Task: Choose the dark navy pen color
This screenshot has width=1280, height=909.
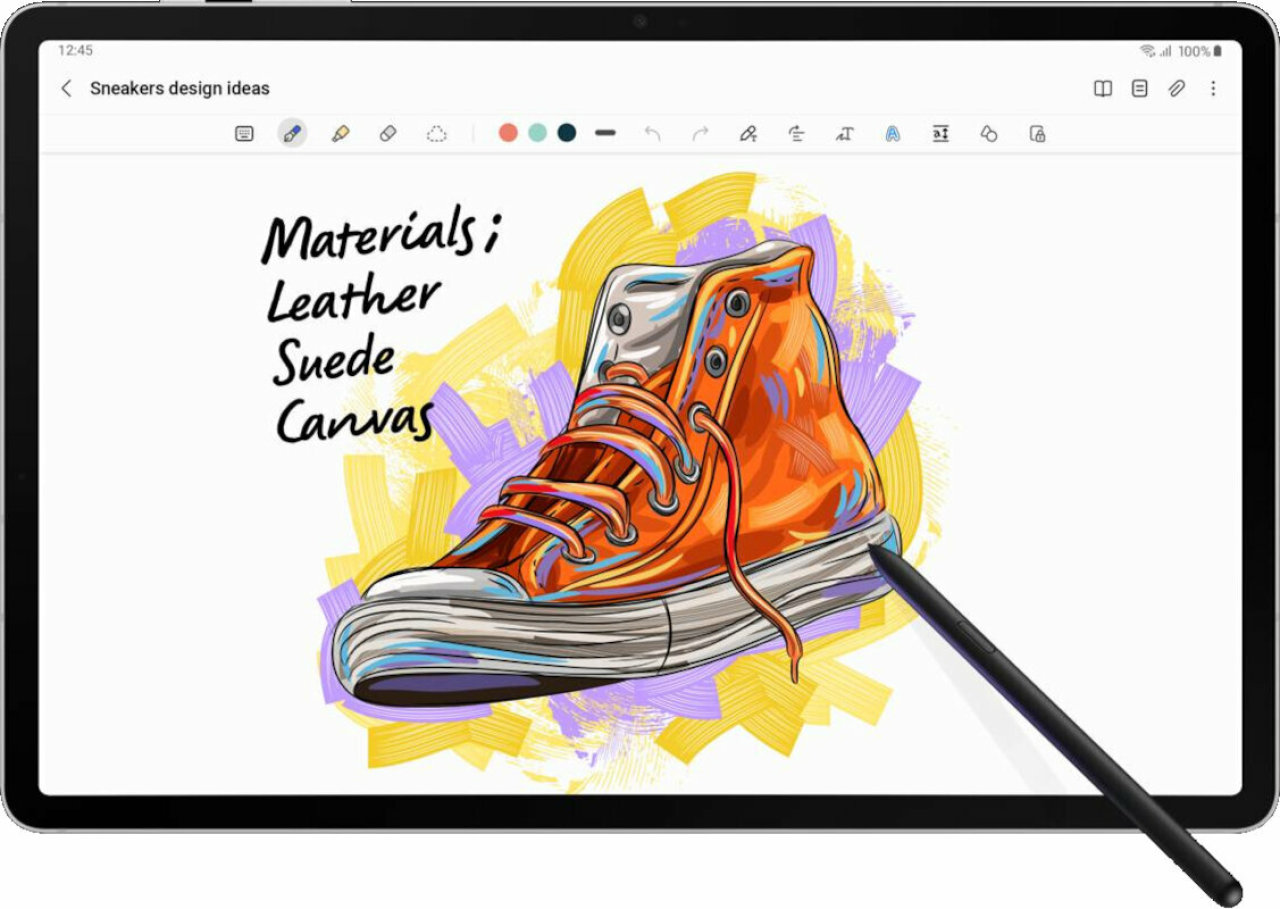Action: [x=567, y=133]
